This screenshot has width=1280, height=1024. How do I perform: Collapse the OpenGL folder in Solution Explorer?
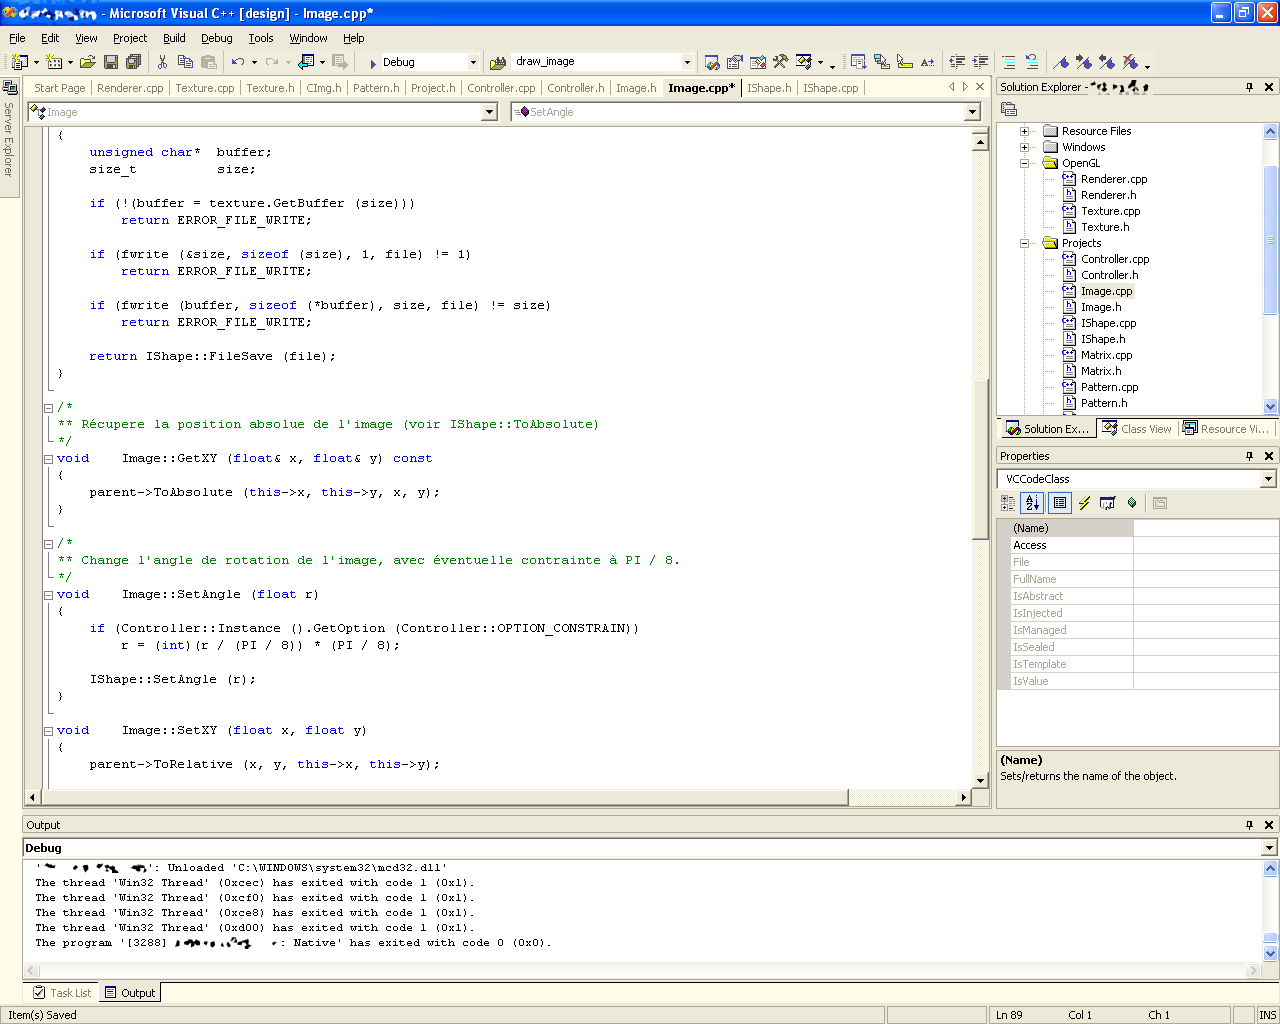1024,163
